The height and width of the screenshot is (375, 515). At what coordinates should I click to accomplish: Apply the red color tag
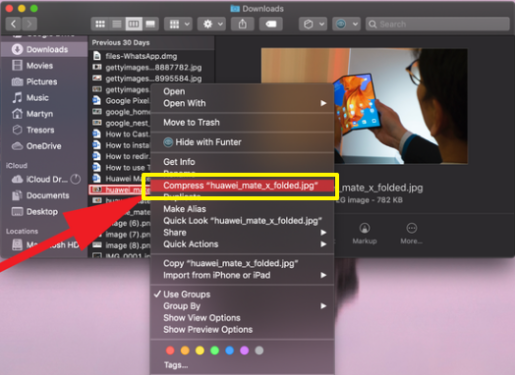click(x=170, y=350)
